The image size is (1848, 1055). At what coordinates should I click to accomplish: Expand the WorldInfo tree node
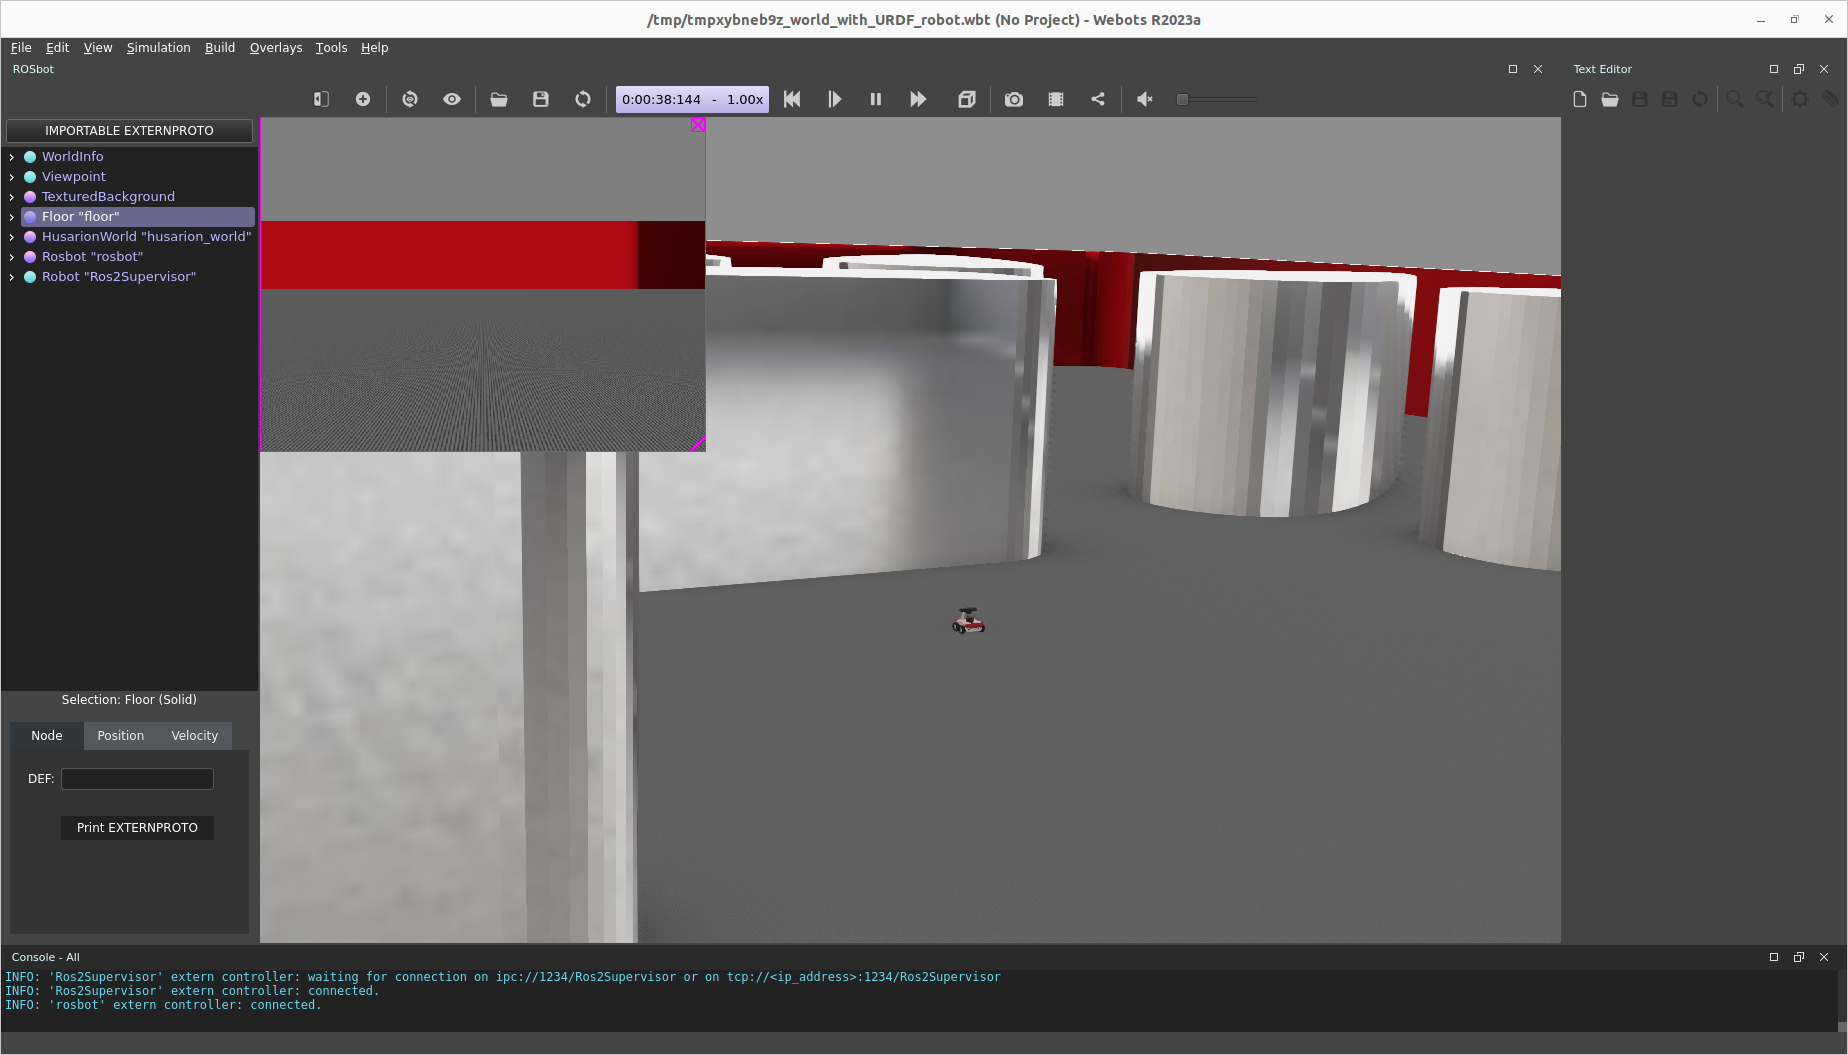[12, 157]
